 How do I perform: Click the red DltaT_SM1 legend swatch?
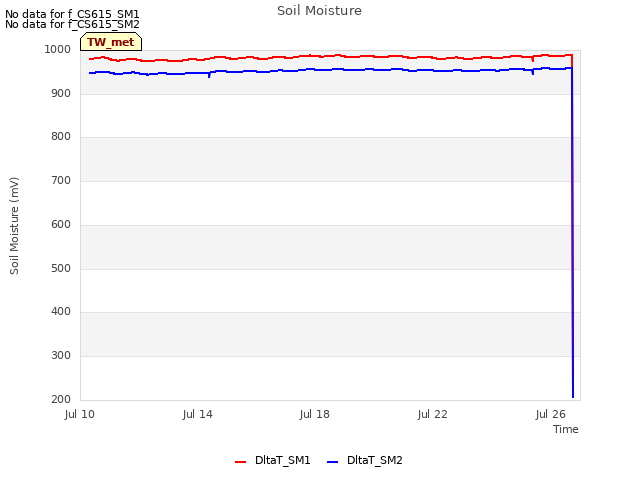[x=240, y=462]
